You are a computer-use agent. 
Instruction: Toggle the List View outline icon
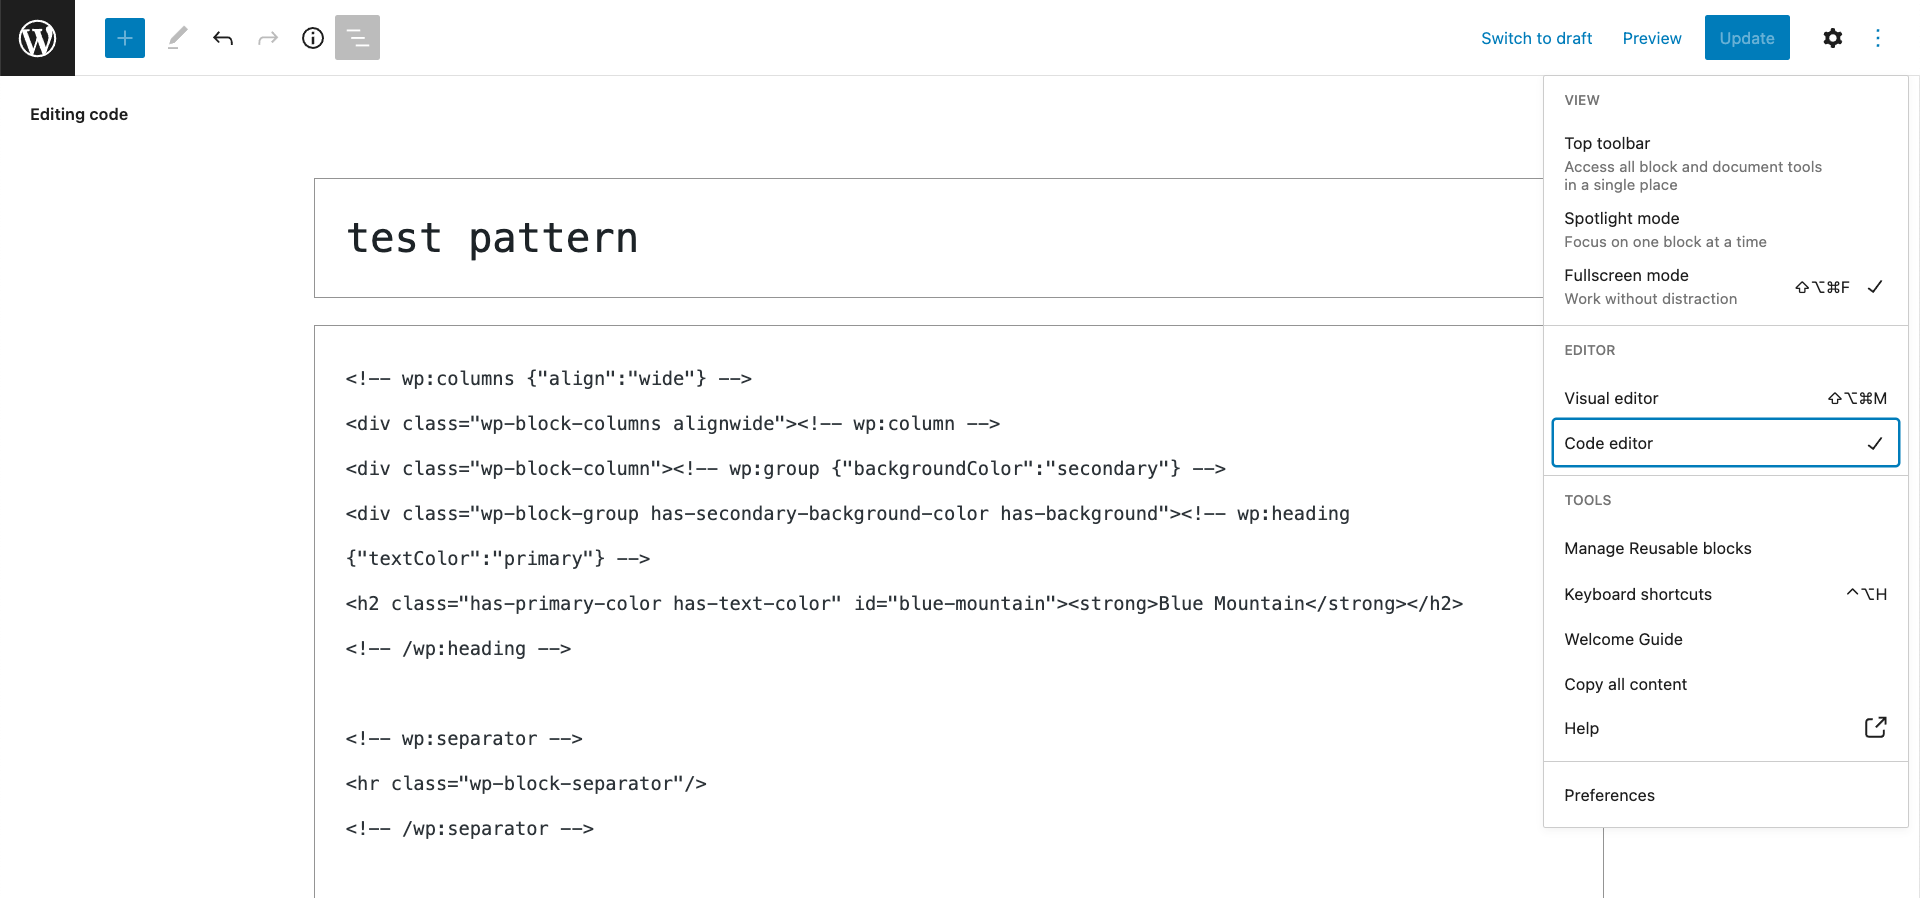357,38
